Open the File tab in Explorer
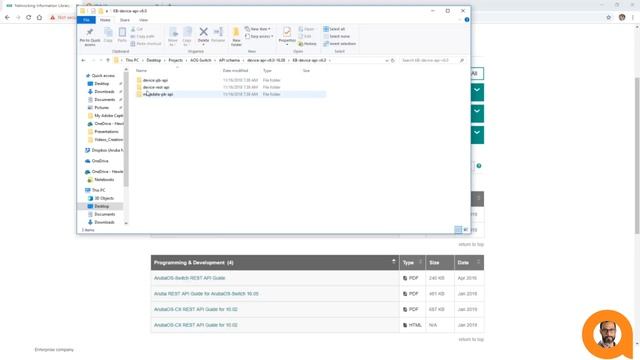This screenshot has height=360, width=640. [86, 20]
